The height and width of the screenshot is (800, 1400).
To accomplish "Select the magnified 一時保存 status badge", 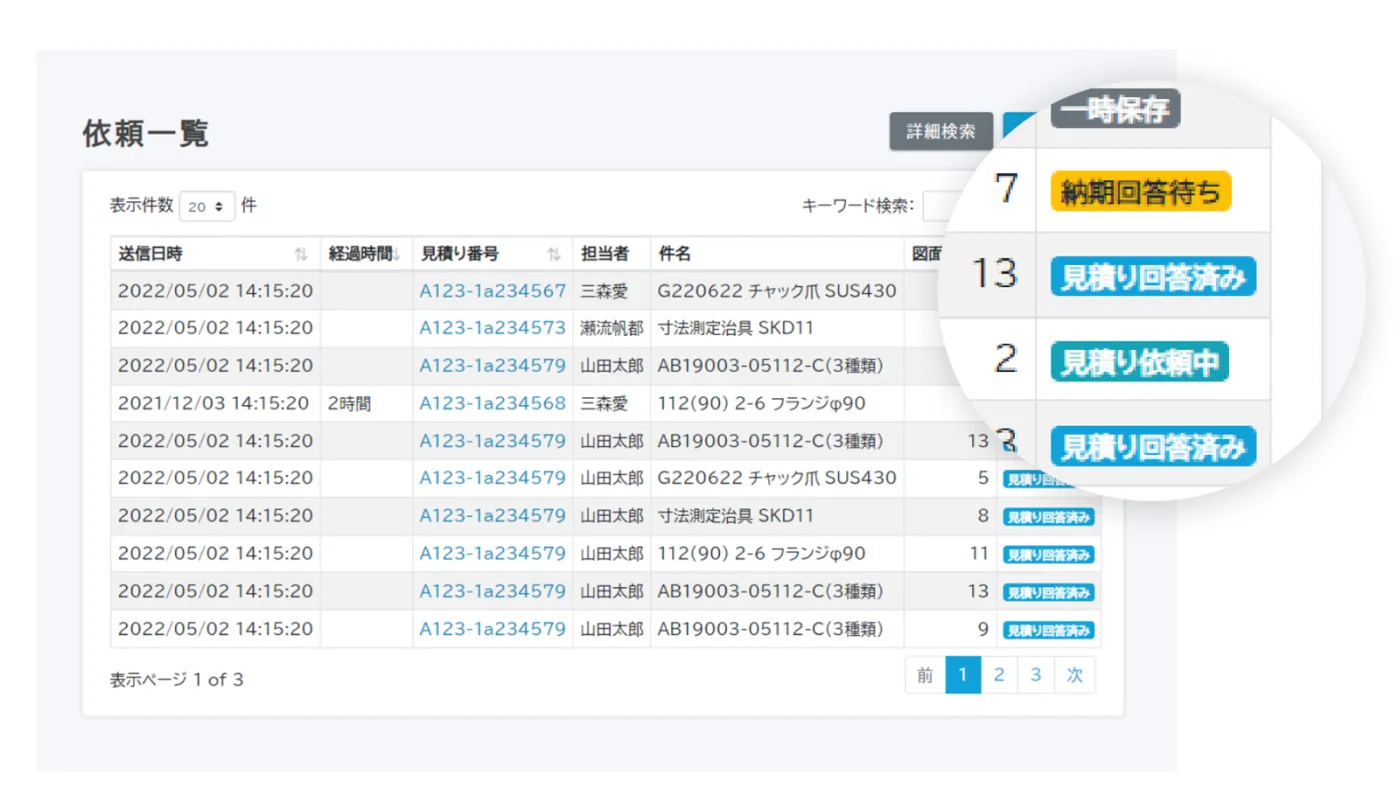I will [1117, 109].
